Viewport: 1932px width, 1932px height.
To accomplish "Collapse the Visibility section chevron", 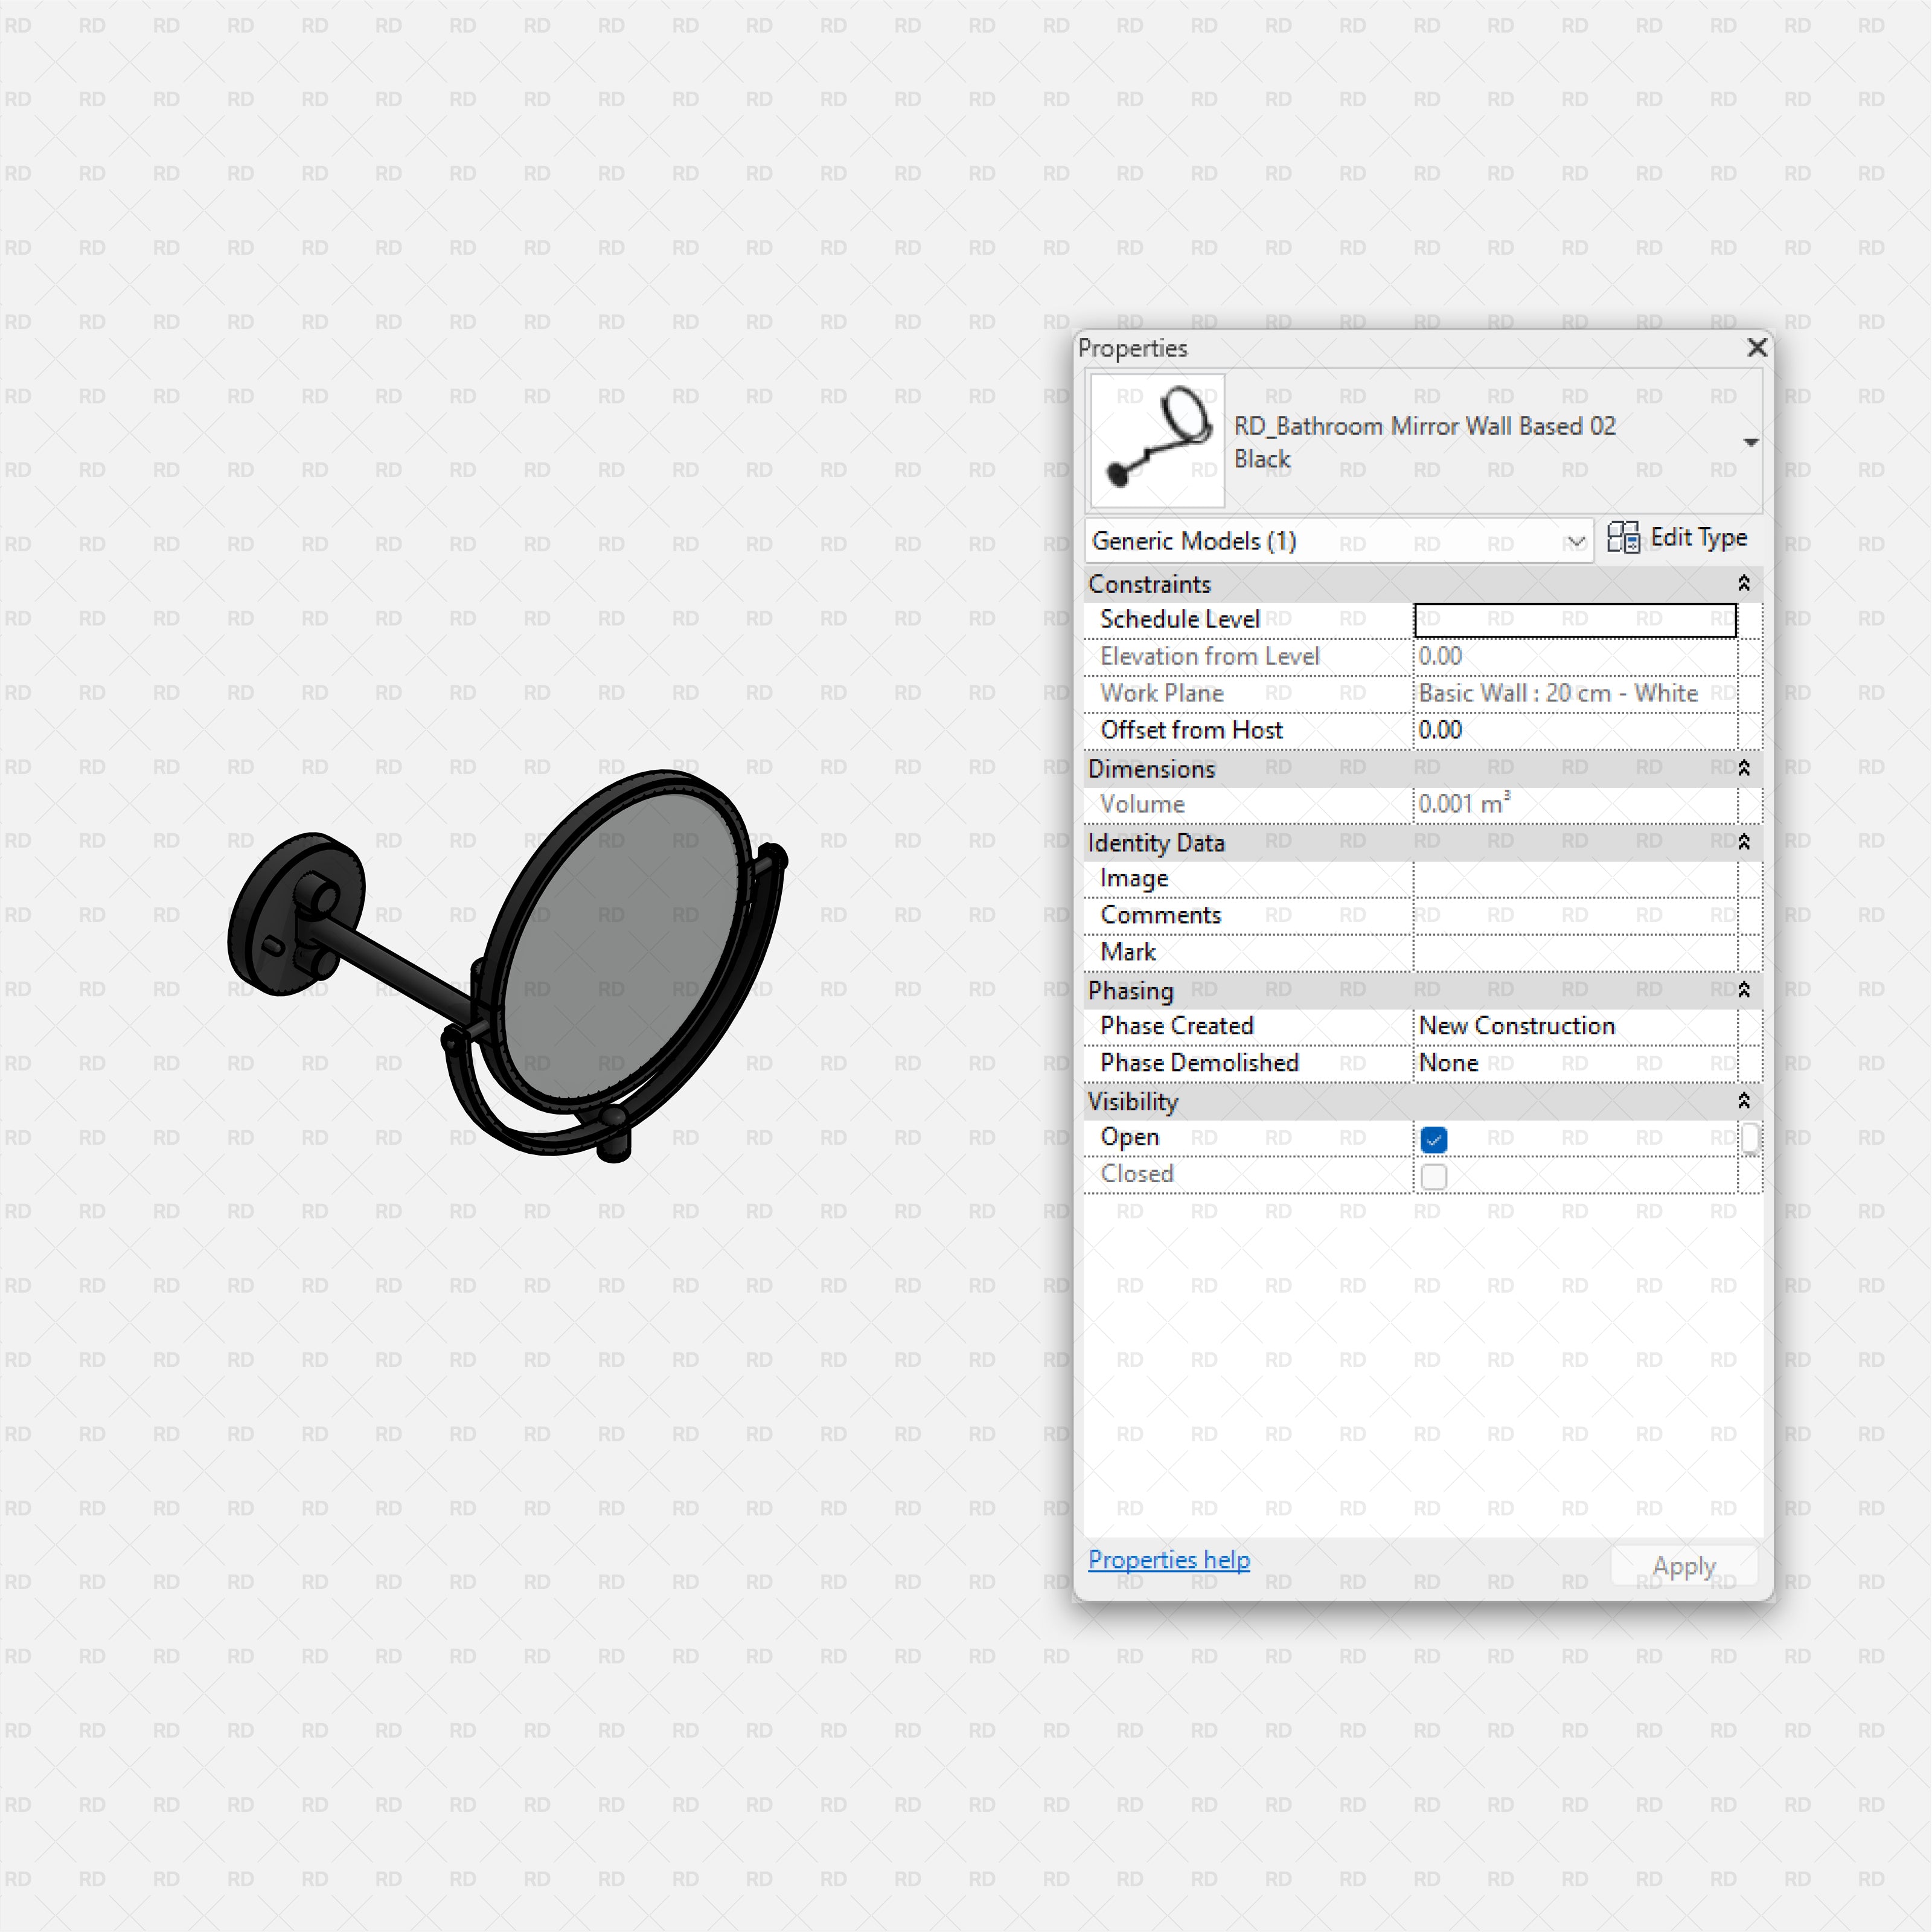I will tap(1743, 1101).
